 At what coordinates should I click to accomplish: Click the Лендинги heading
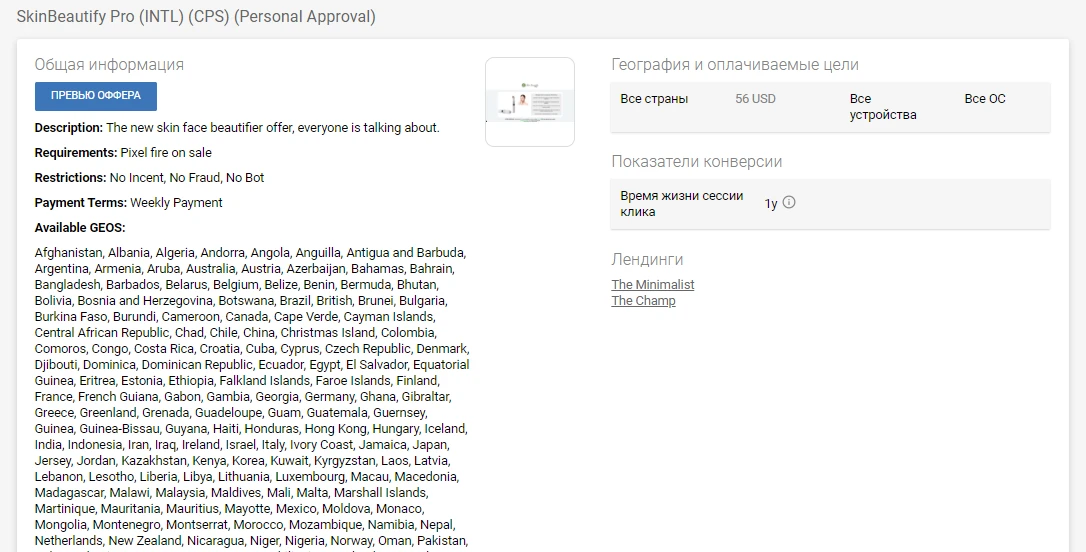pyautogui.click(x=647, y=260)
